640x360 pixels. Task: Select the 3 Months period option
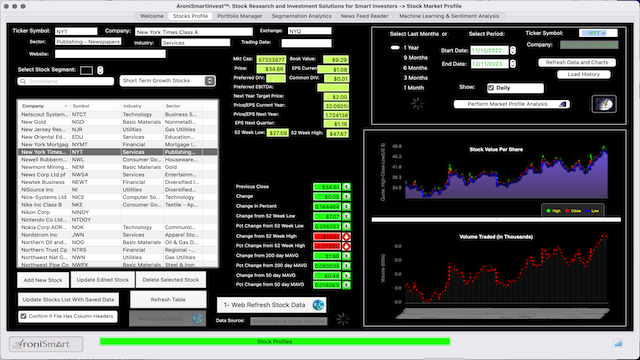click(x=415, y=78)
